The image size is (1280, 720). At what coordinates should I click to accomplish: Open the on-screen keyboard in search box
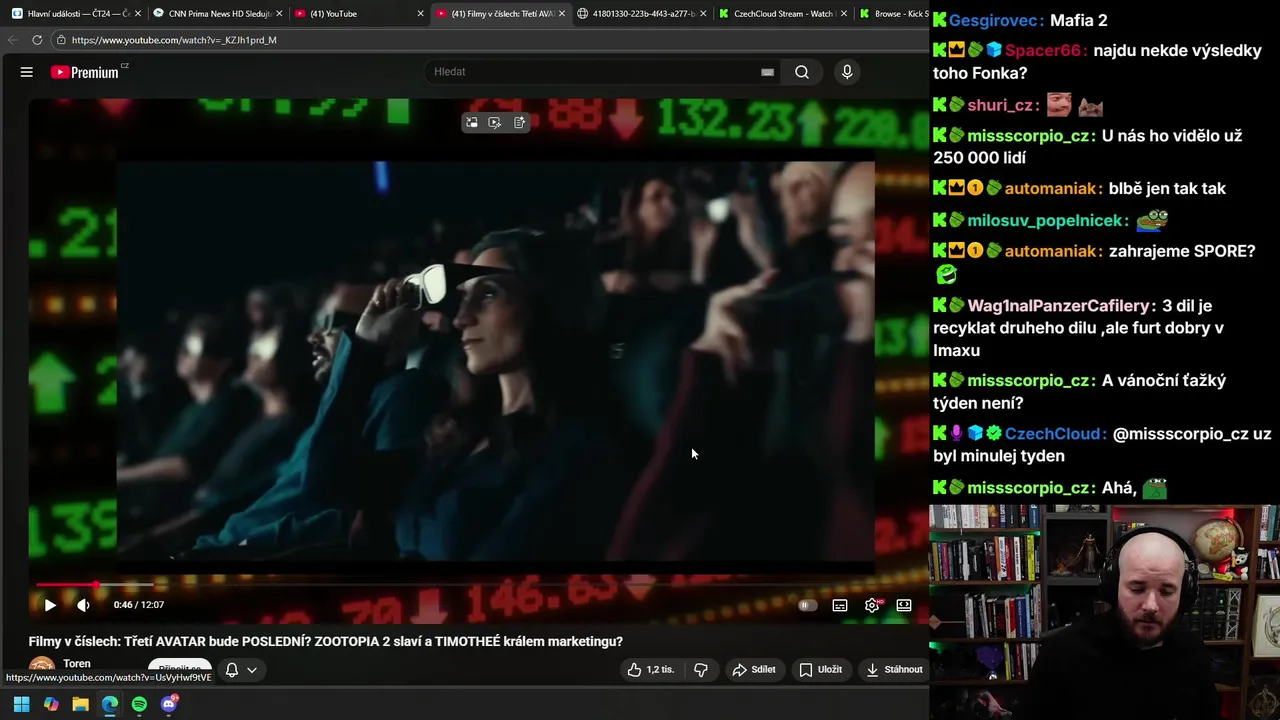pos(767,72)
